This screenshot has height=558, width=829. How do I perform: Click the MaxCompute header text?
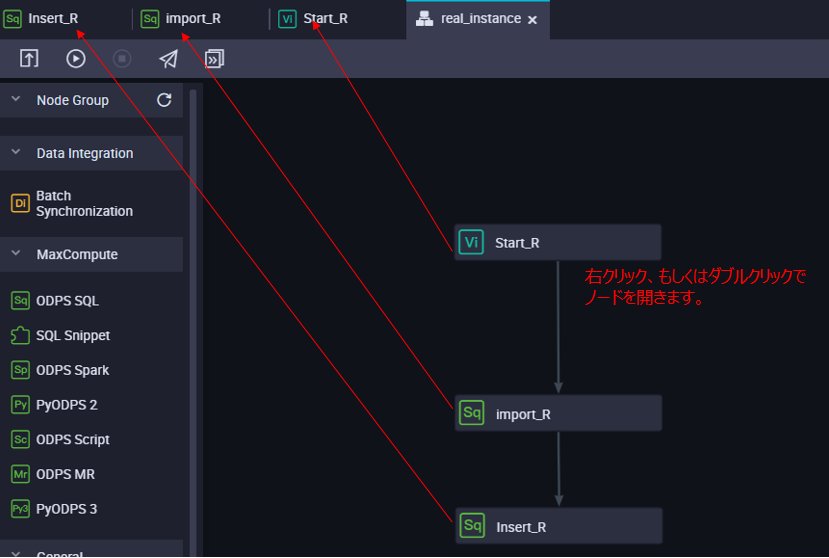pyautogui.click(x=77, y=254)
